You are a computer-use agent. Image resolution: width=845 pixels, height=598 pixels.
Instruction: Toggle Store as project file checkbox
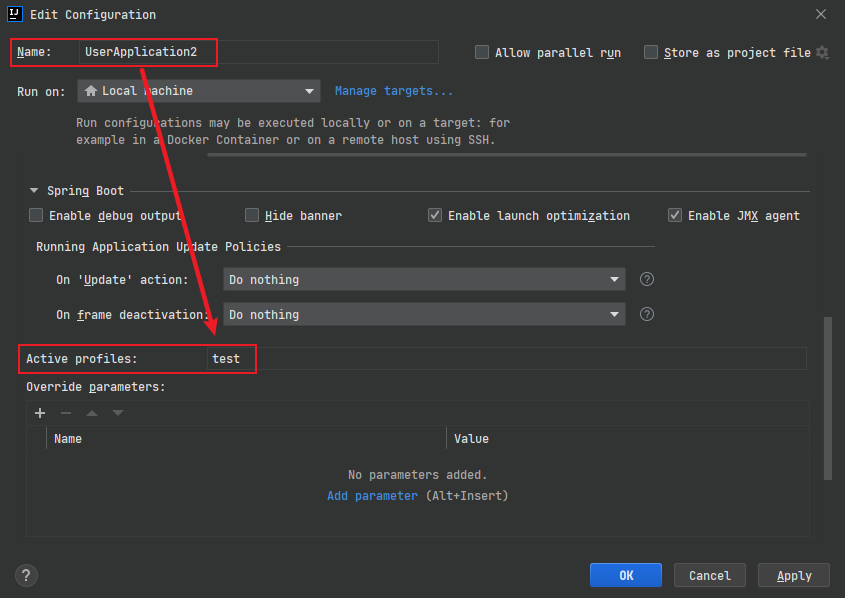651,52
